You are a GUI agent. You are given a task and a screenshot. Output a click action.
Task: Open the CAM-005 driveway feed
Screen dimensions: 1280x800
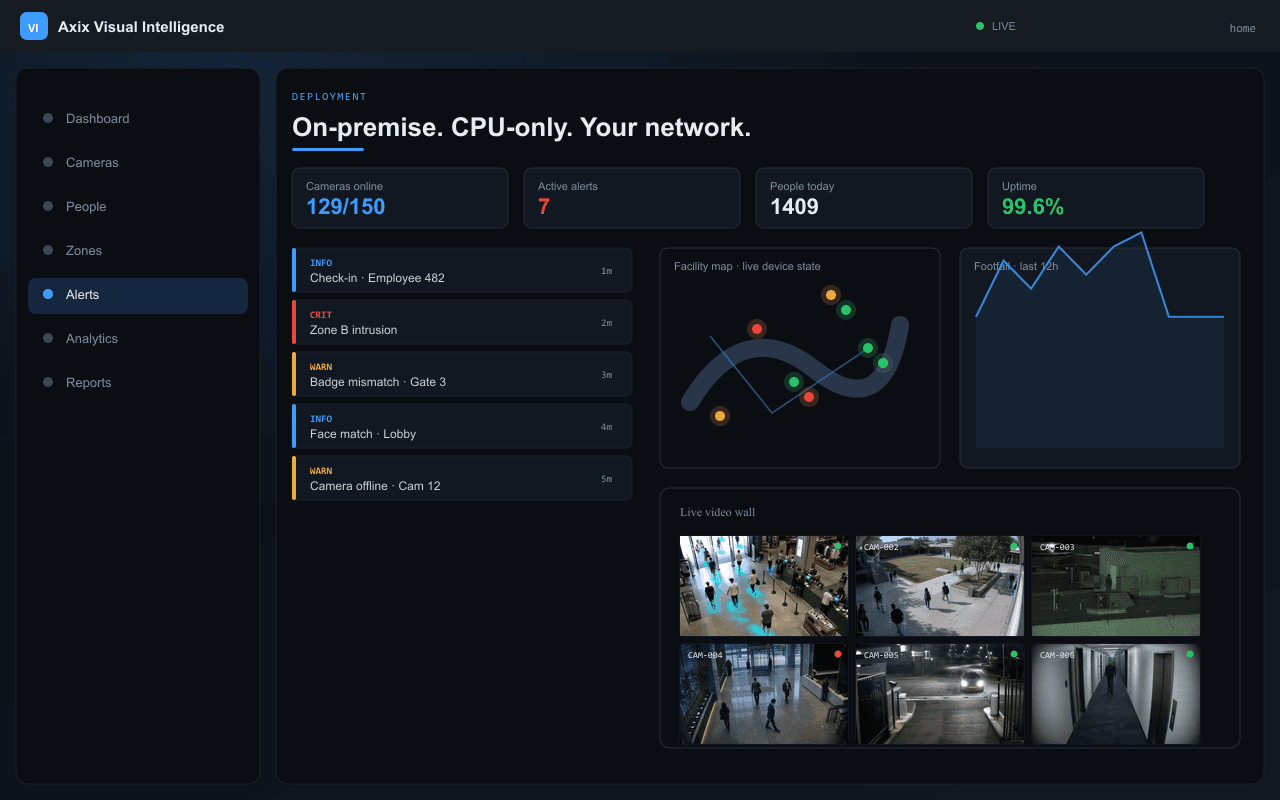click(940, 694)
